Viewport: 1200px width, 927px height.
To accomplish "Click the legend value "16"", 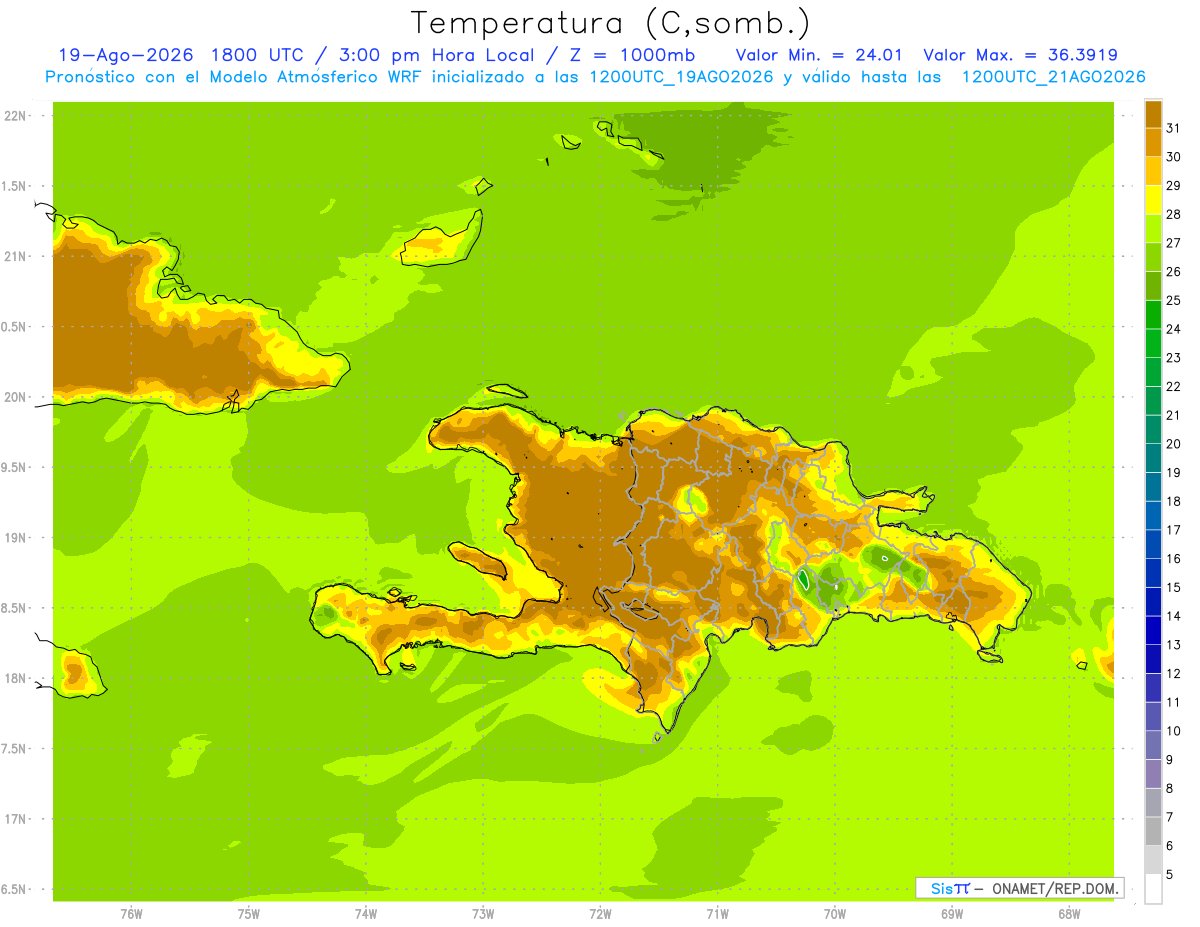I will click(x=1173, y=559).
